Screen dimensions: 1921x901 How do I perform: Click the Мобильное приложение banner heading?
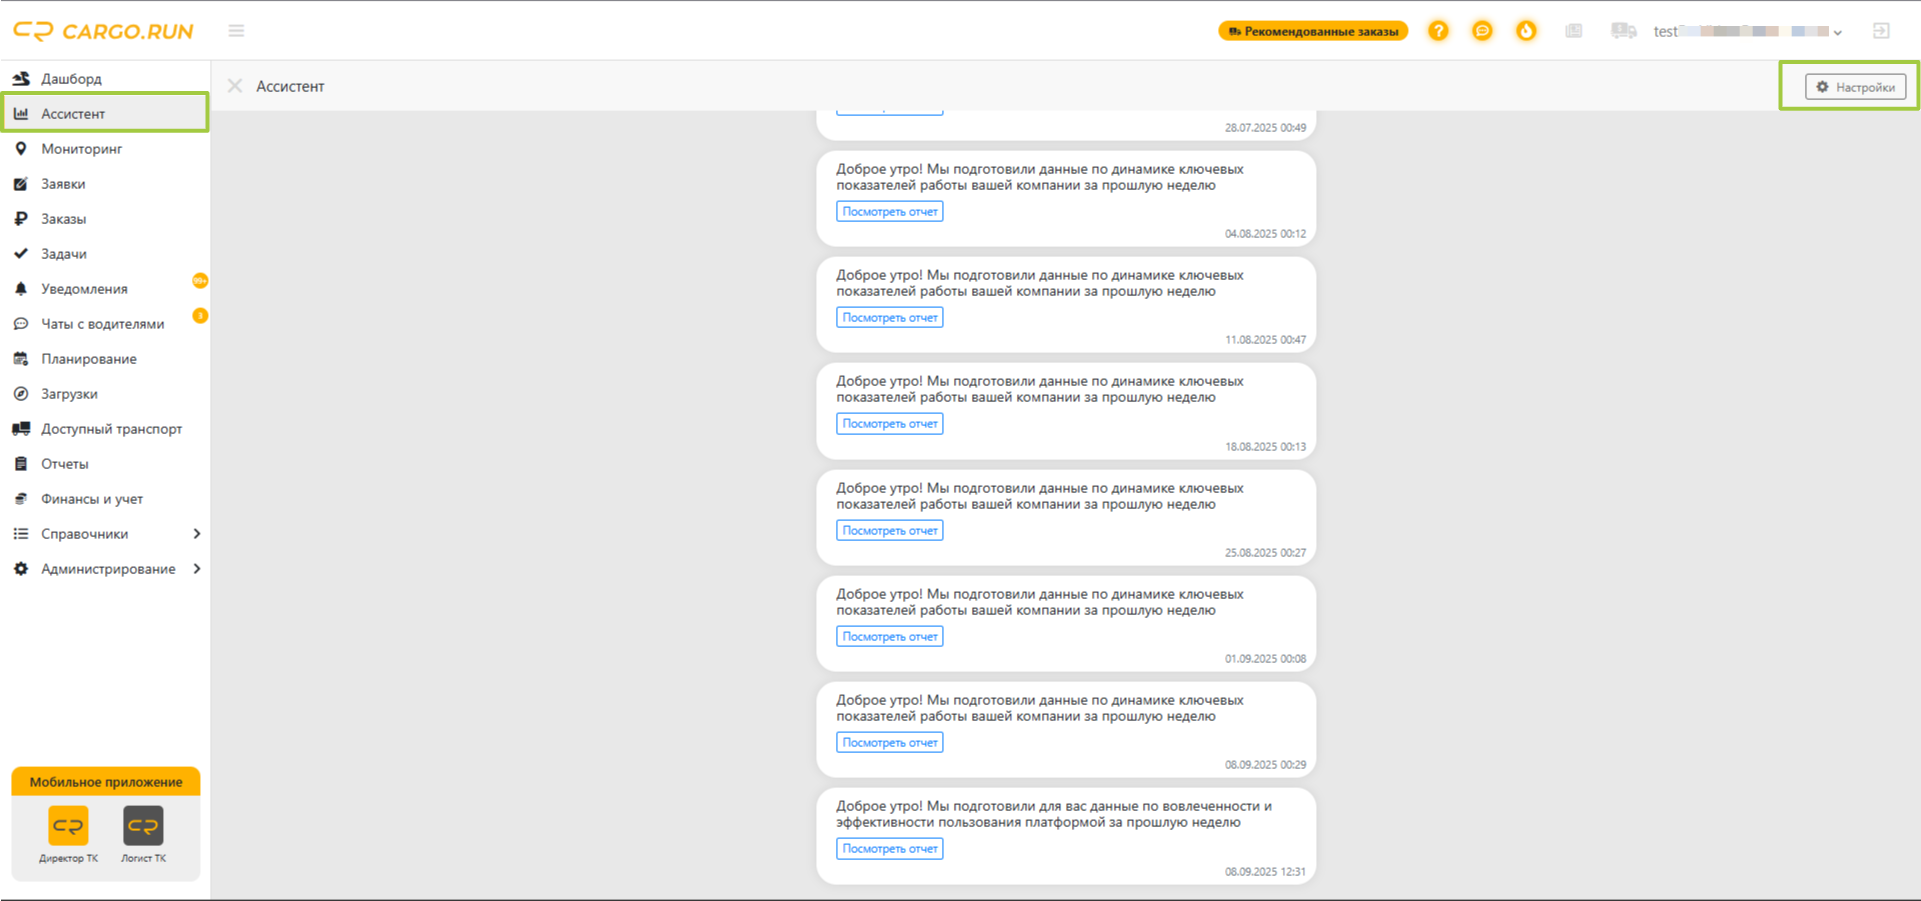[106, 782]
